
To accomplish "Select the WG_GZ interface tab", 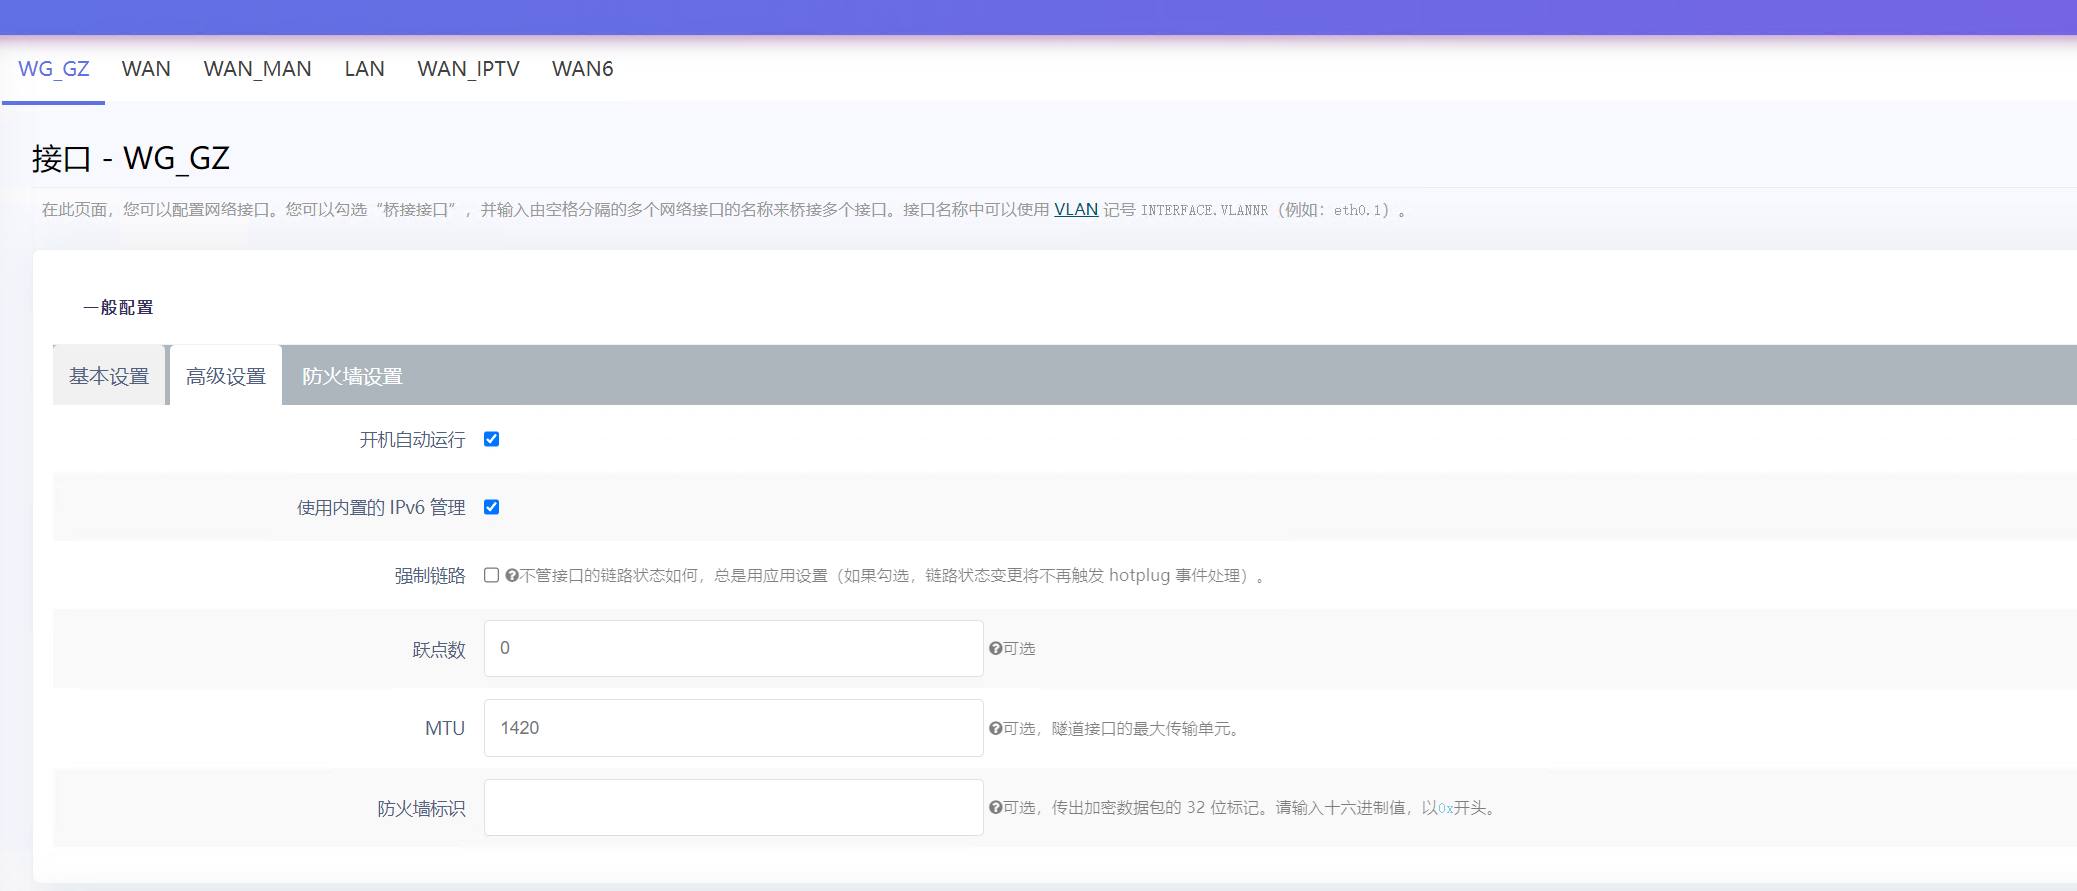I will (x=54, y=69).
